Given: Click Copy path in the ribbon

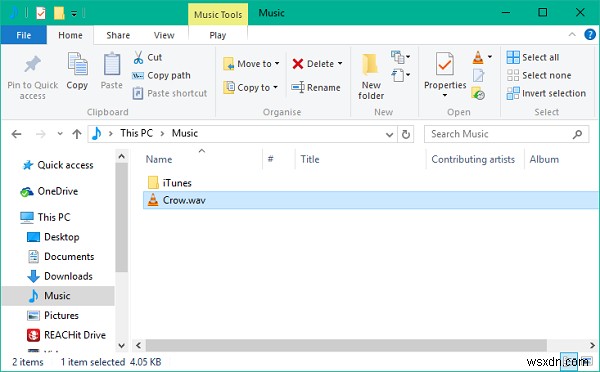Looking at the screenshot, I should [161, 75].
